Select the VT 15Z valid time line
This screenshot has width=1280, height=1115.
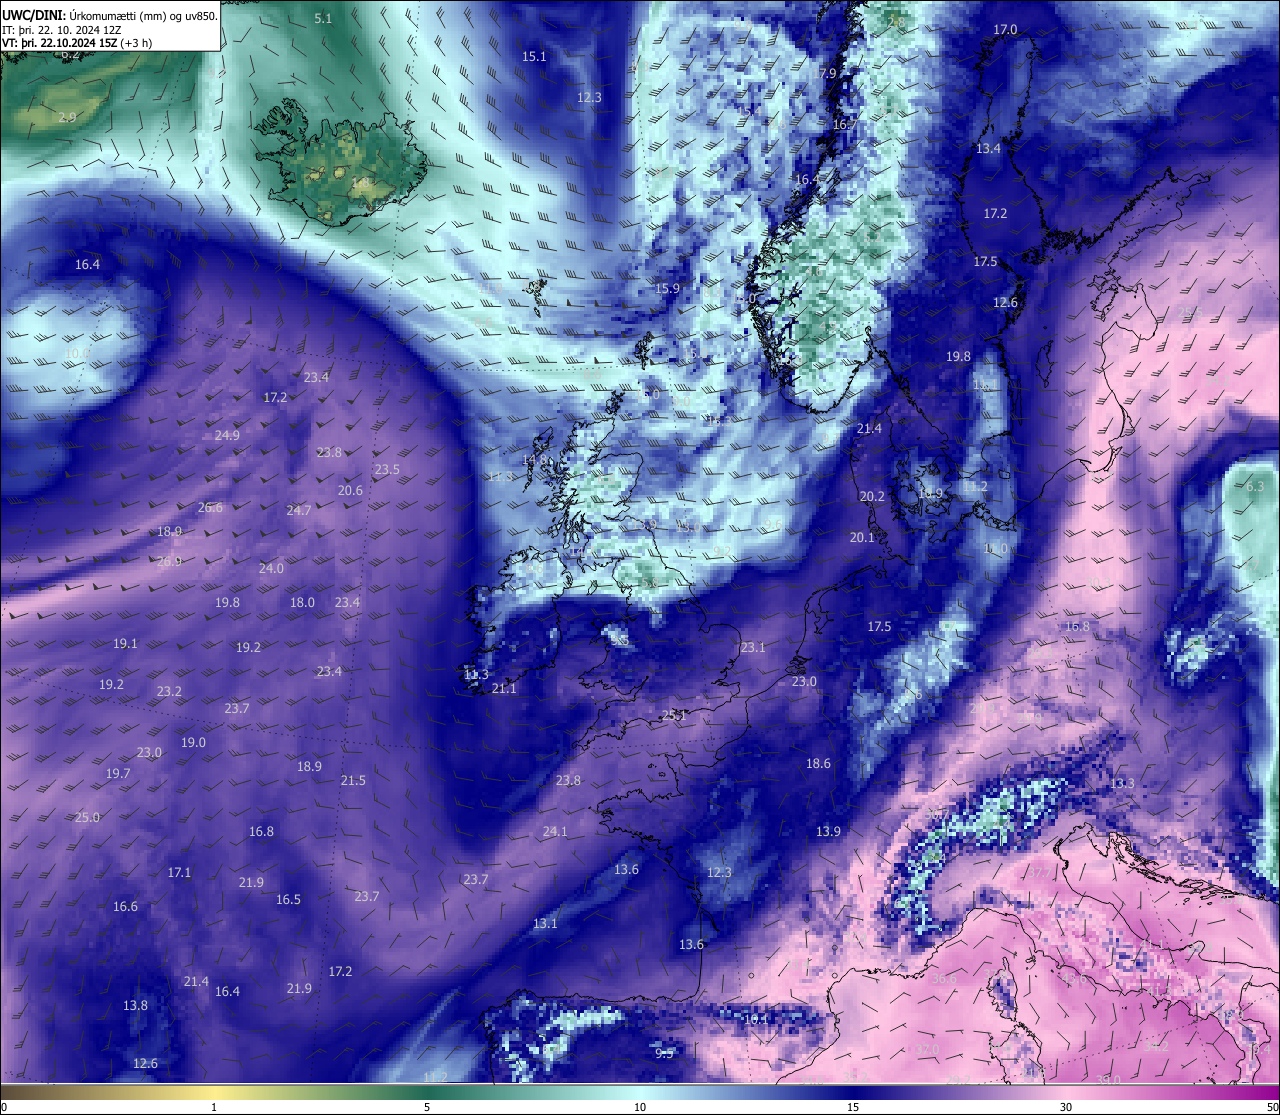click(x=77, y=43)
